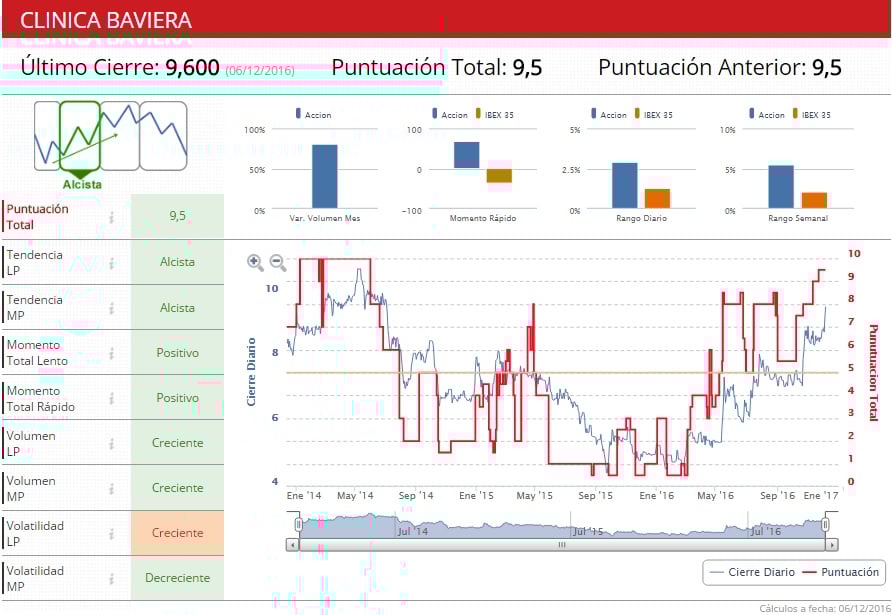
Task: Click orange Creciente value for Volatilidad LP
Action: click(x=177, y=533)
